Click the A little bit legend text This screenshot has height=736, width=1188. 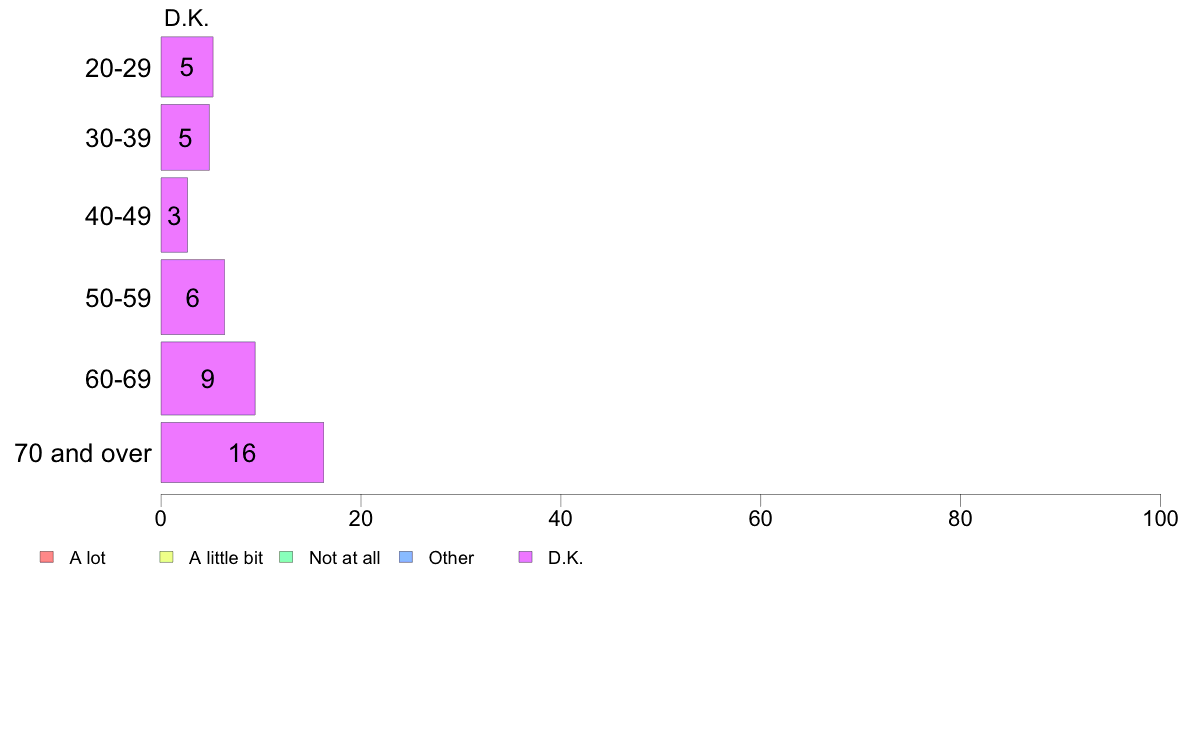226,558
